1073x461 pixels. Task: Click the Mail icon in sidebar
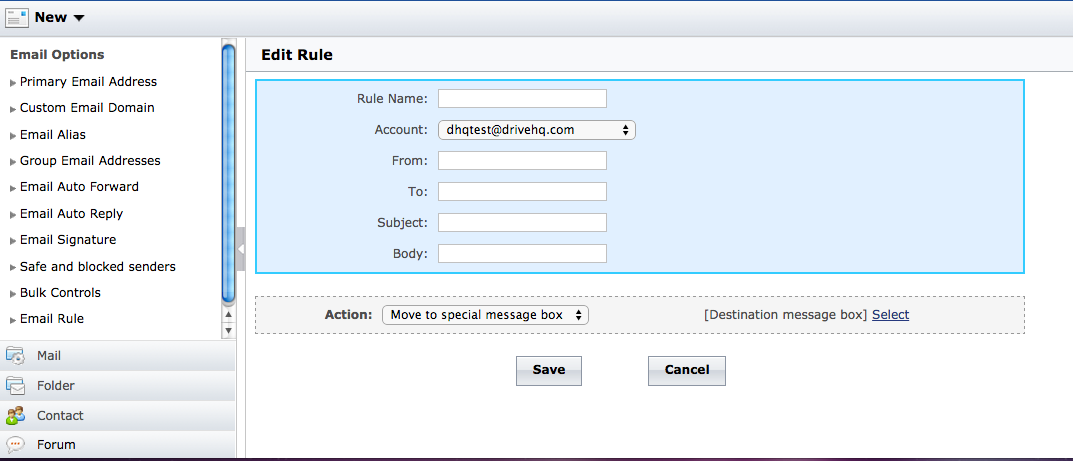(16, 356)
